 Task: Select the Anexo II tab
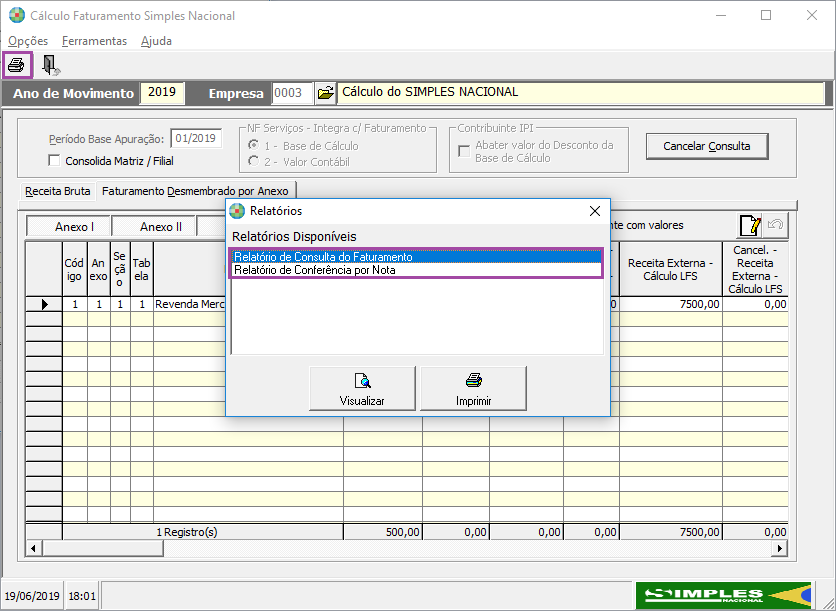point(154,227)
